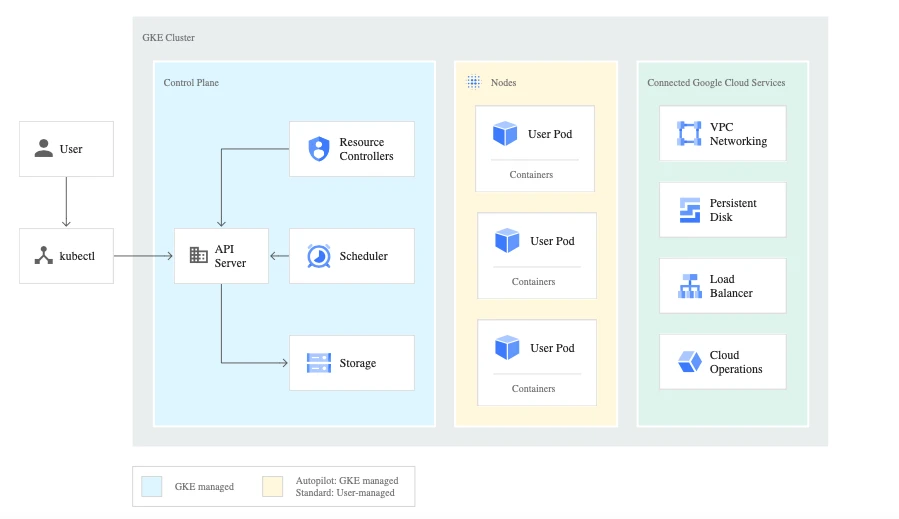Click the kubectl fork icon
This screenshot has width=899, height=519.
(44, 255)
